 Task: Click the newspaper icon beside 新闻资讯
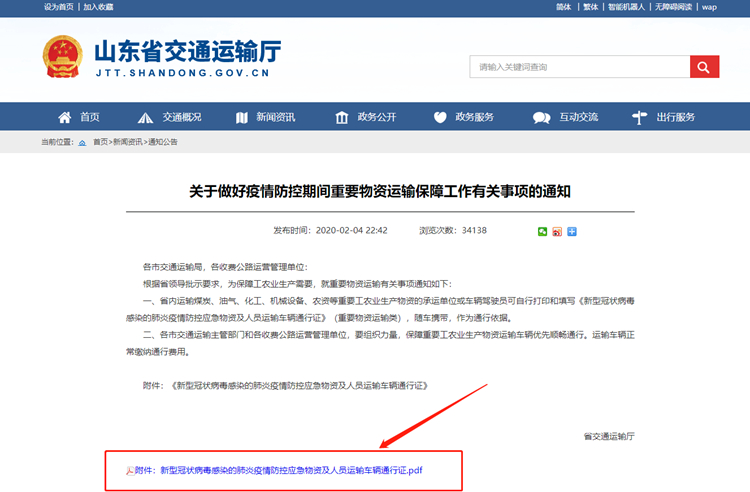click(x=242, y=118)
